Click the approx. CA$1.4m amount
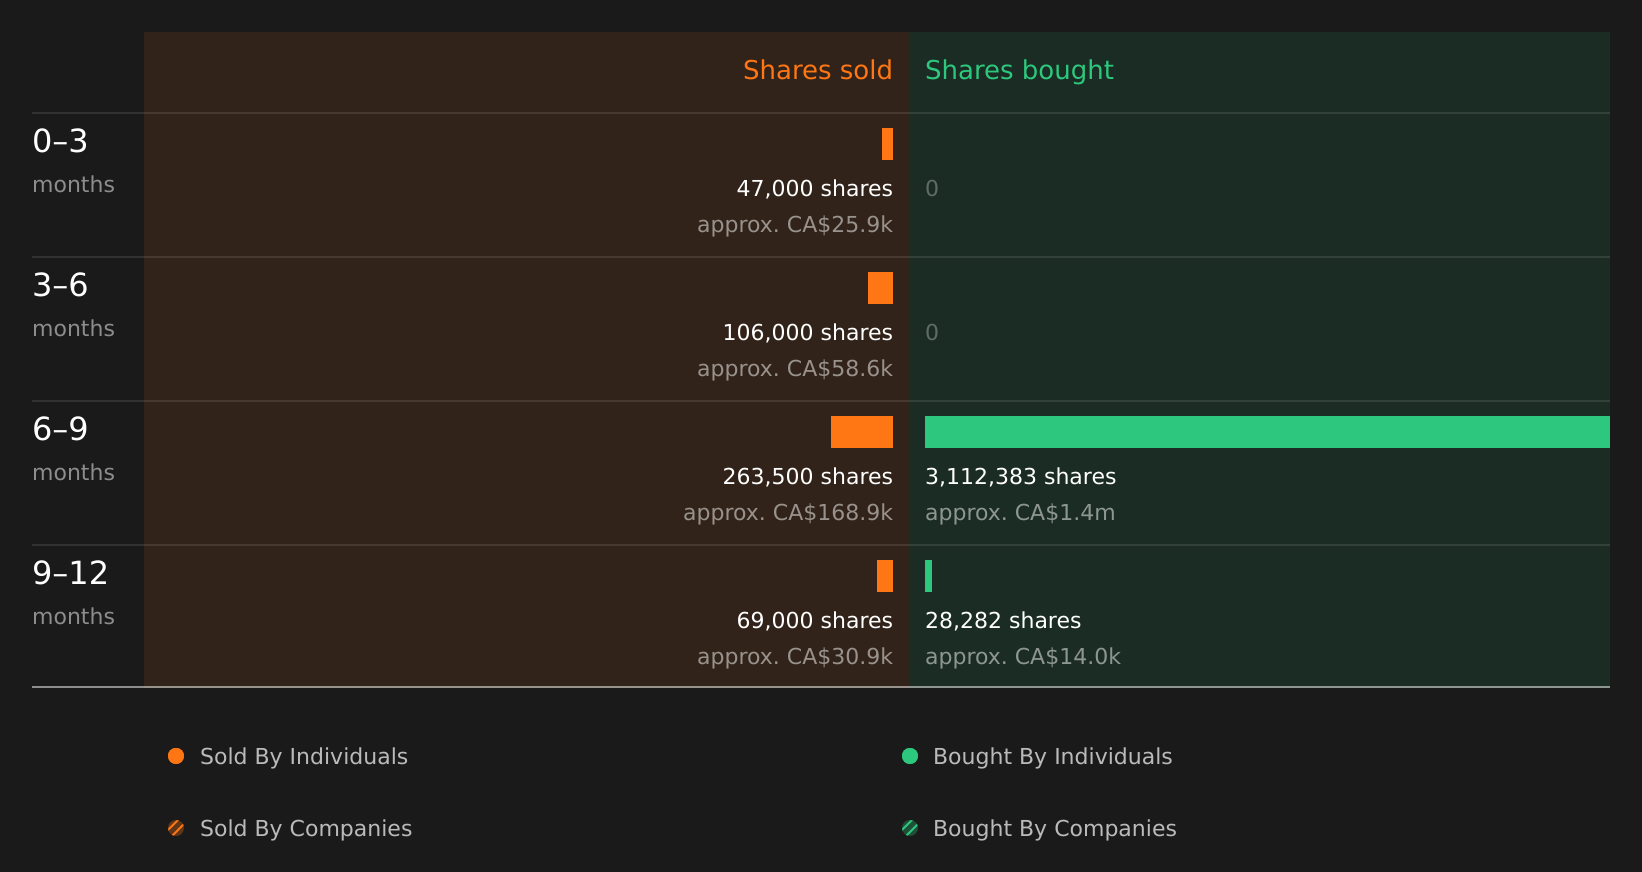The width and height of the screenshot is (1642, 872). click(1020, 513)
